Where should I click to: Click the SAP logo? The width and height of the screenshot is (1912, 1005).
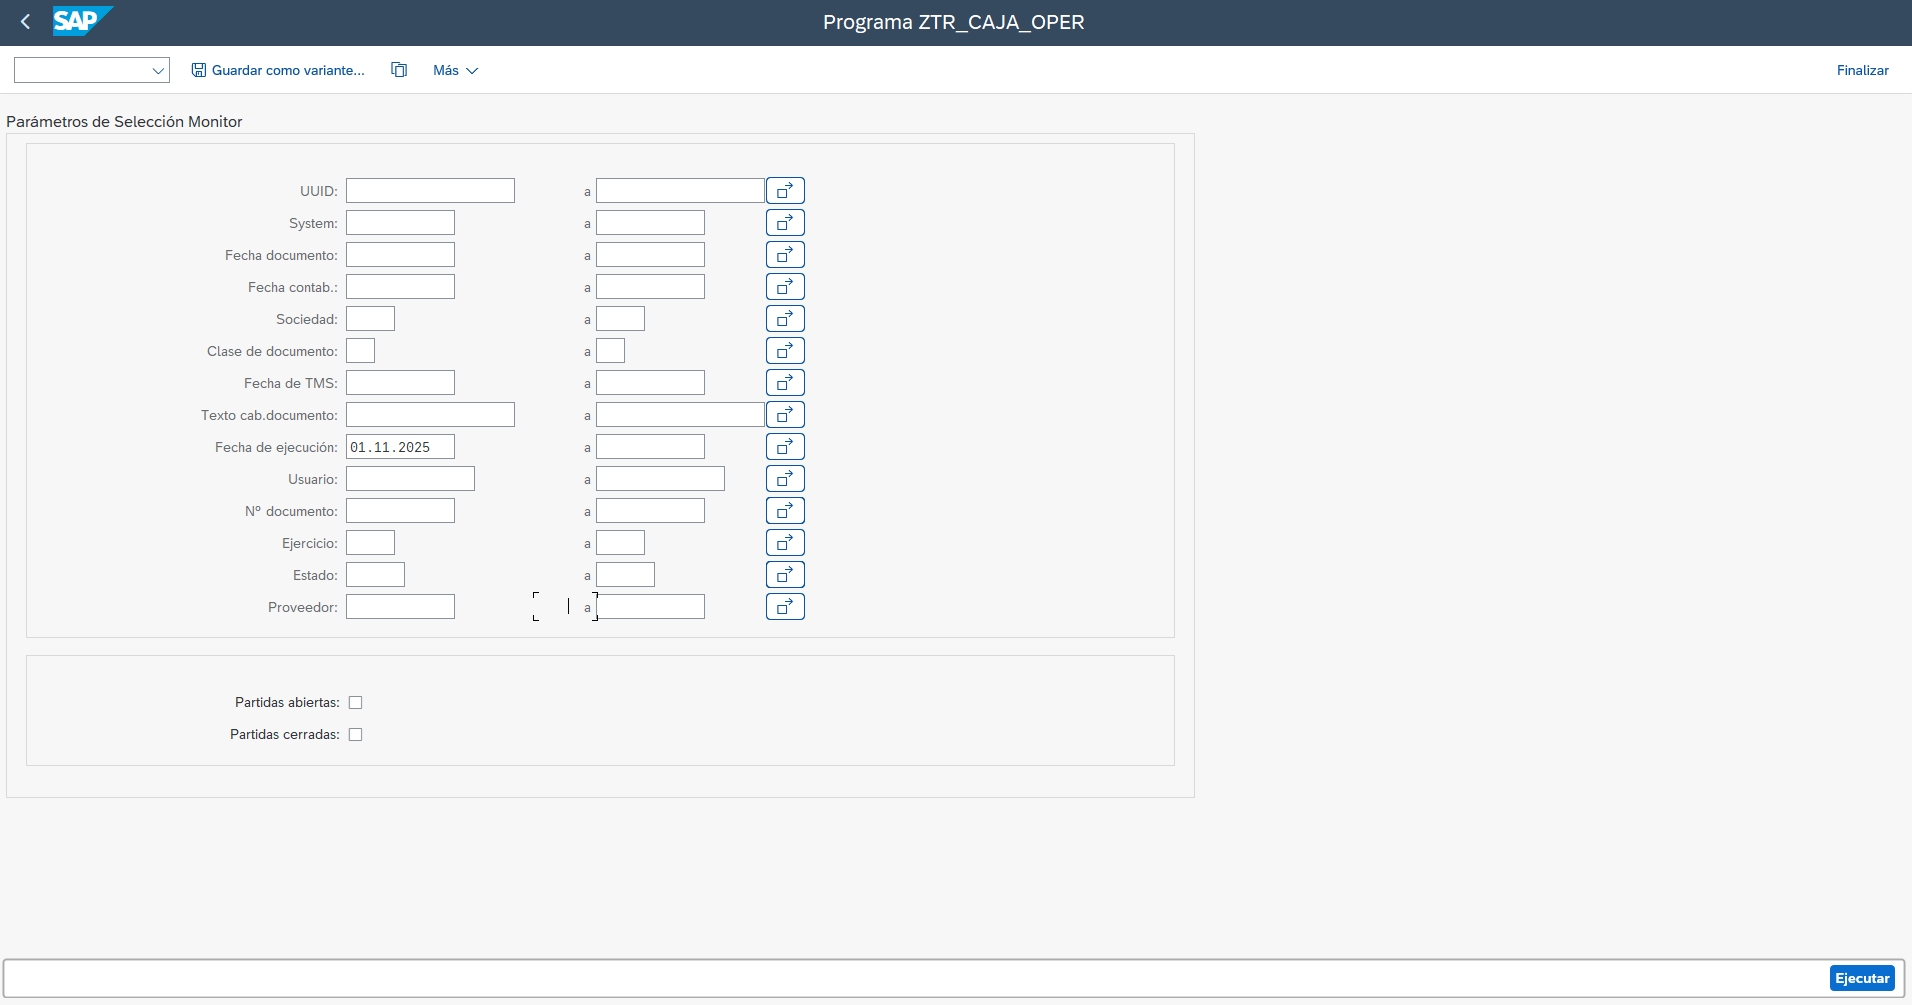[82, 21]
